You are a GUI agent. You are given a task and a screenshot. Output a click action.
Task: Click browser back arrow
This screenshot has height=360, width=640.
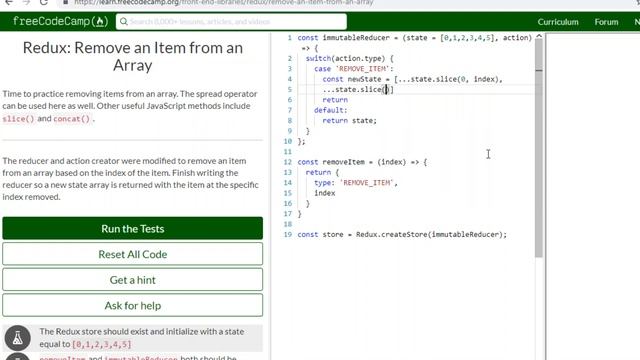(9, 2)
